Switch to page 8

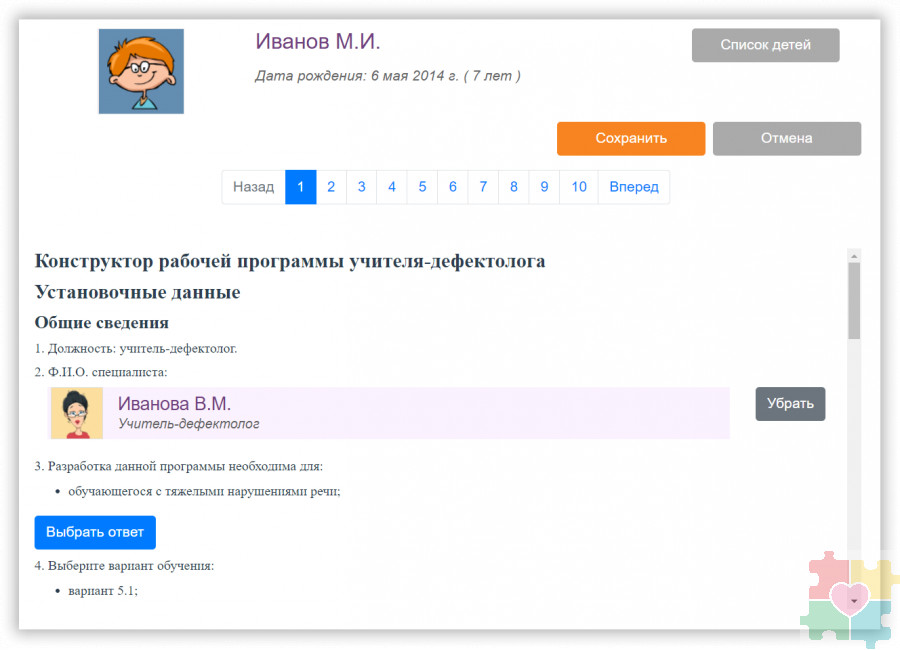tap(514, 187)
